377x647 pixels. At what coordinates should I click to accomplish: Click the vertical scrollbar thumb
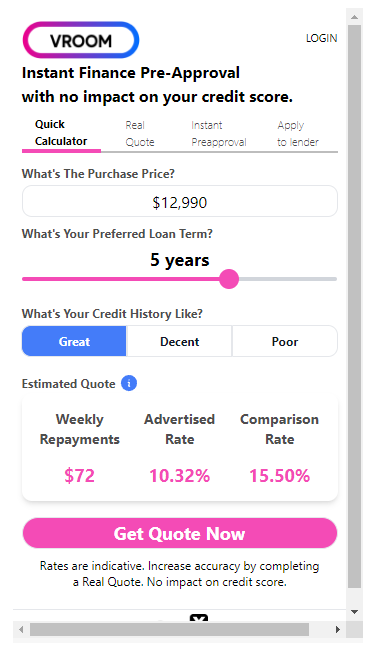pos(354,306)
